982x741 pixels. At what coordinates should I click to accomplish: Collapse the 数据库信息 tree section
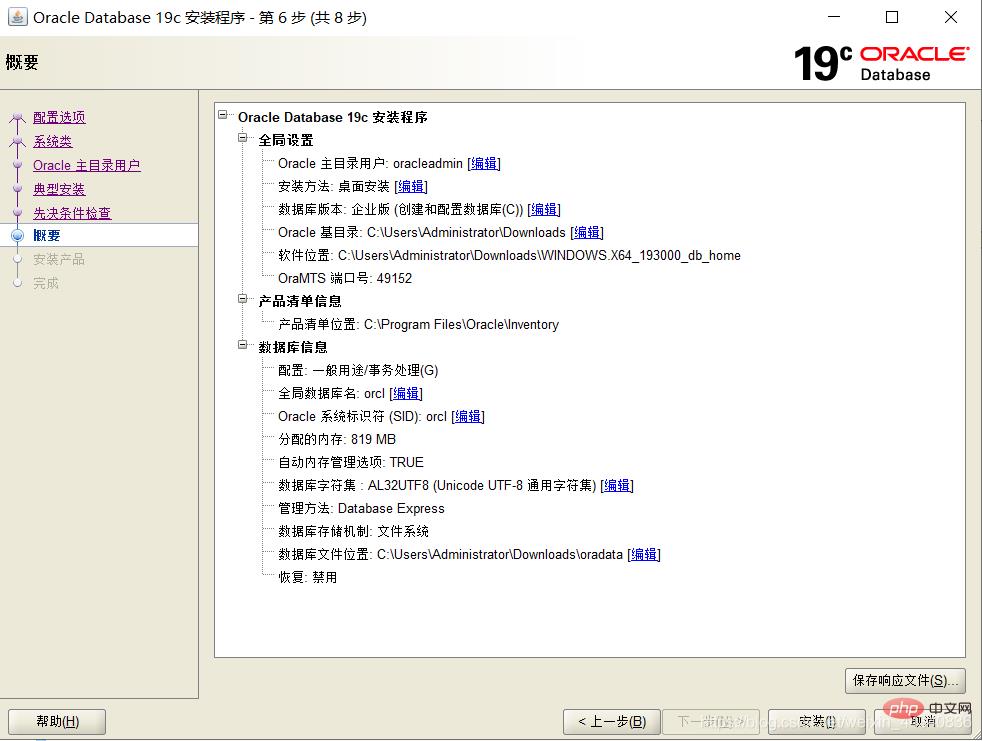243,346
